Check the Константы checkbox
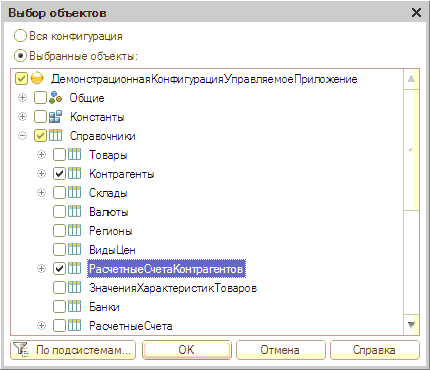430x370 pixels. coord(40,117)
